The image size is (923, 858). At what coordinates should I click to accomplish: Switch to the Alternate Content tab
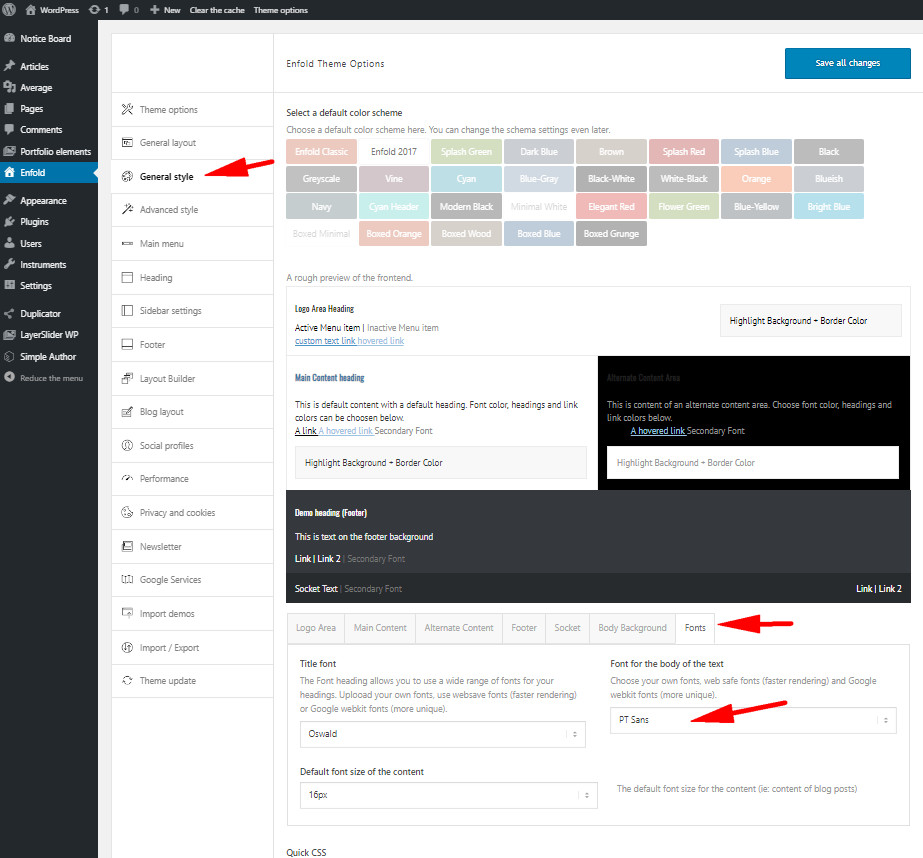pyautogui.click(x=459, y=628)
